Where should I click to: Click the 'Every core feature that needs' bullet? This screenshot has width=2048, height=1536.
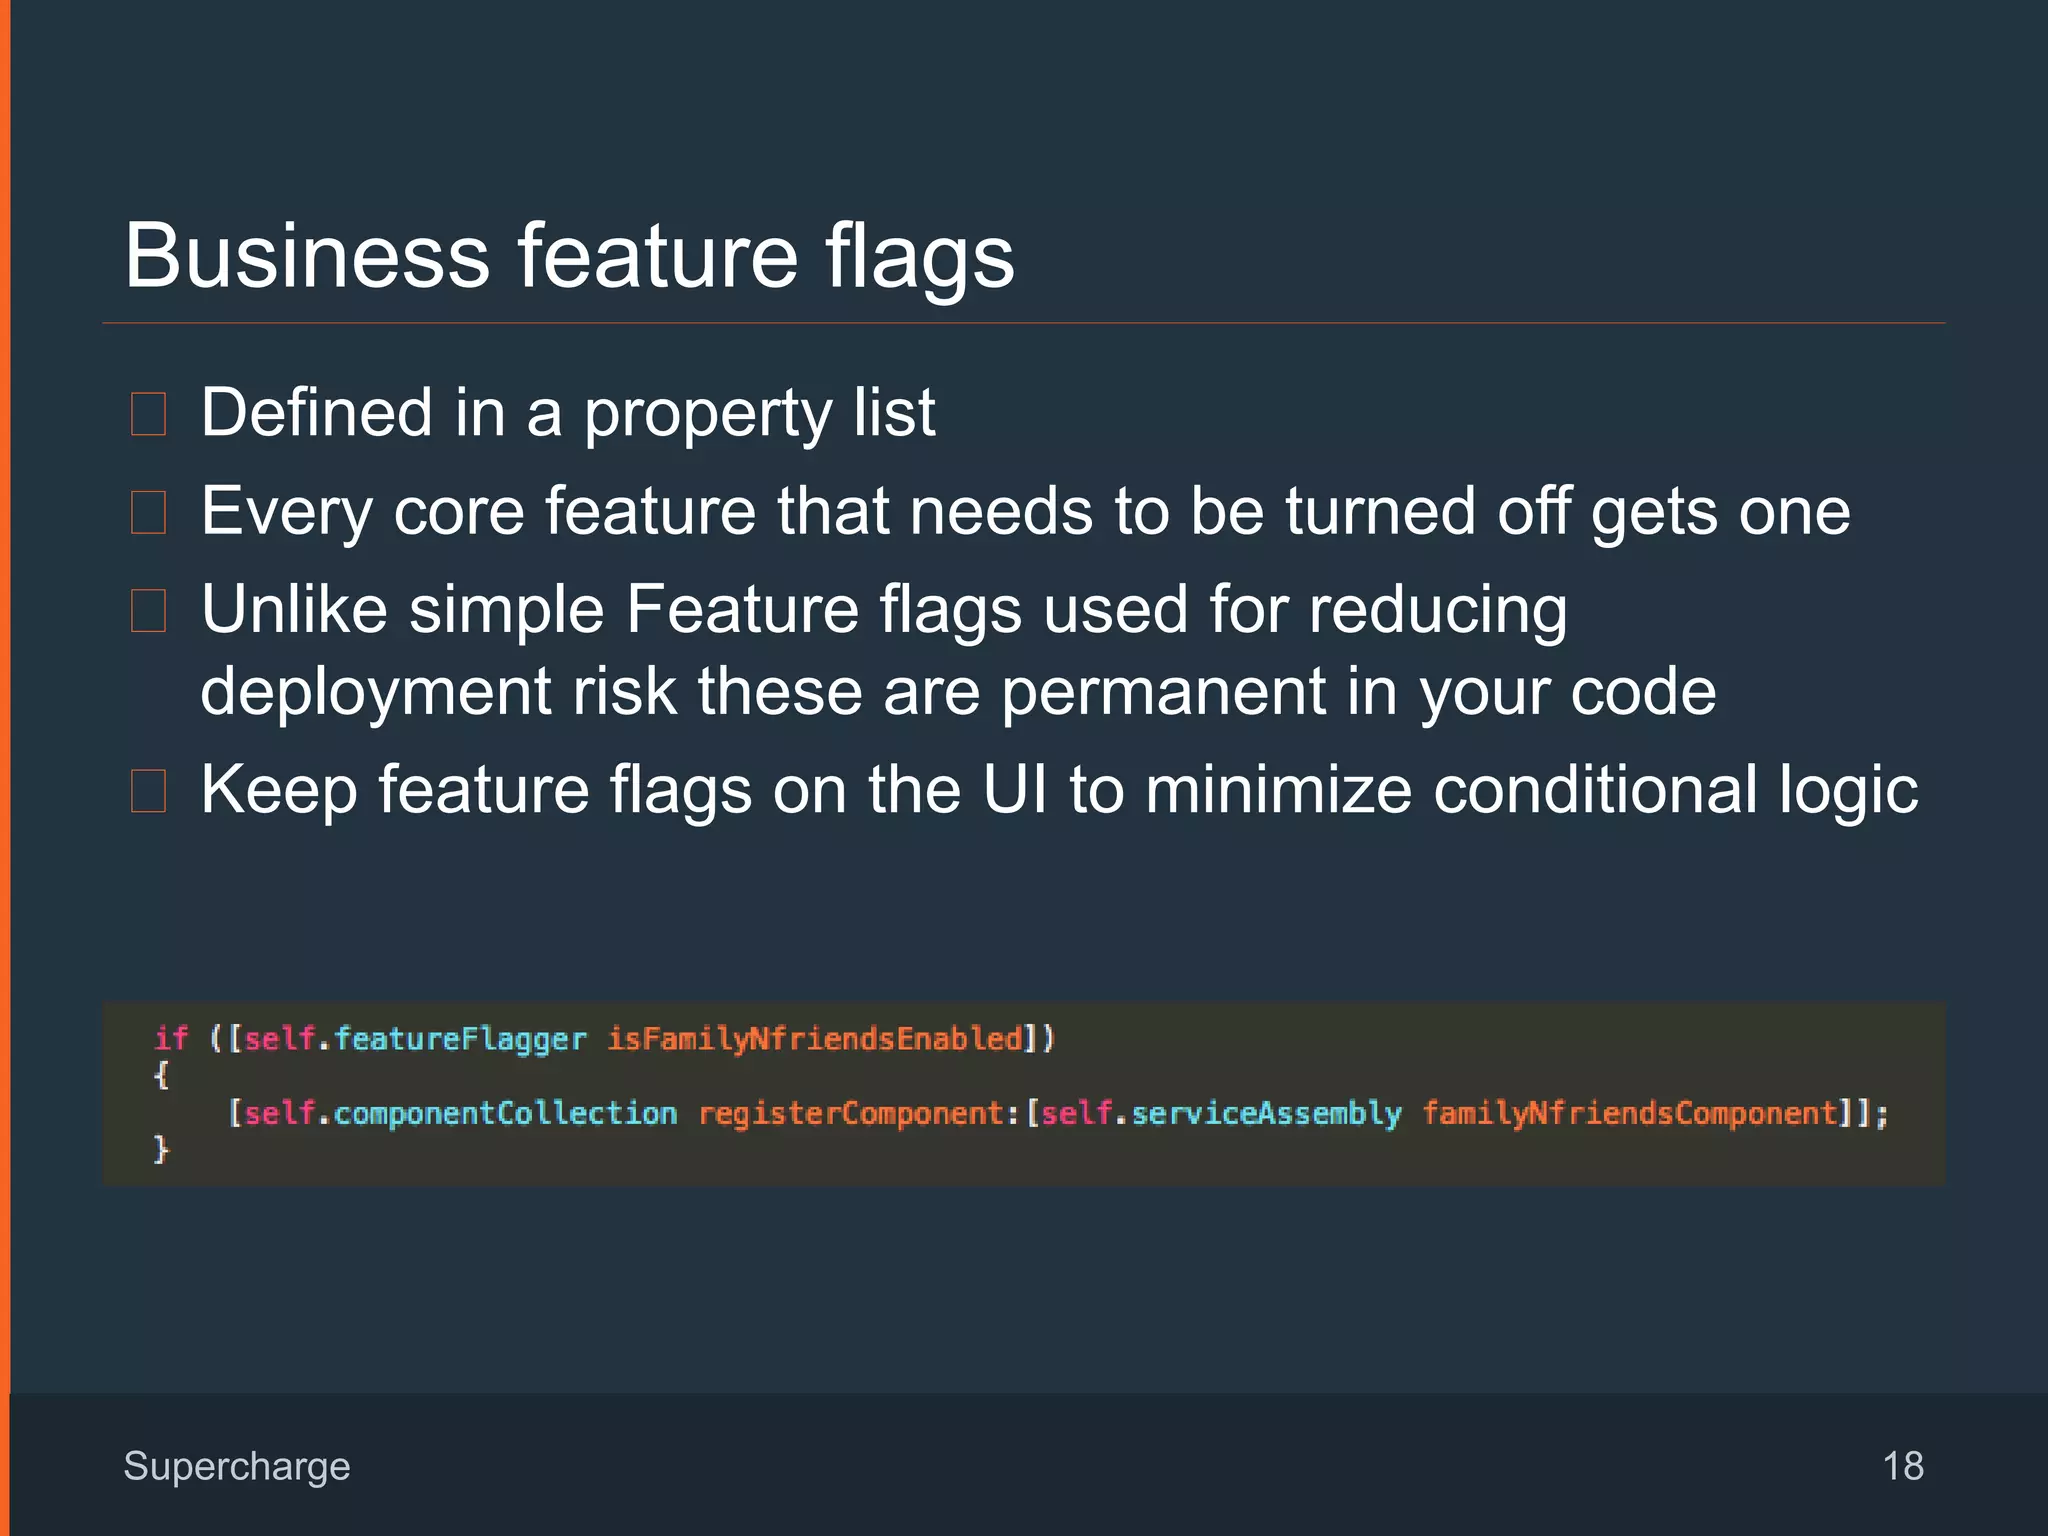[x=1025, y=512]
